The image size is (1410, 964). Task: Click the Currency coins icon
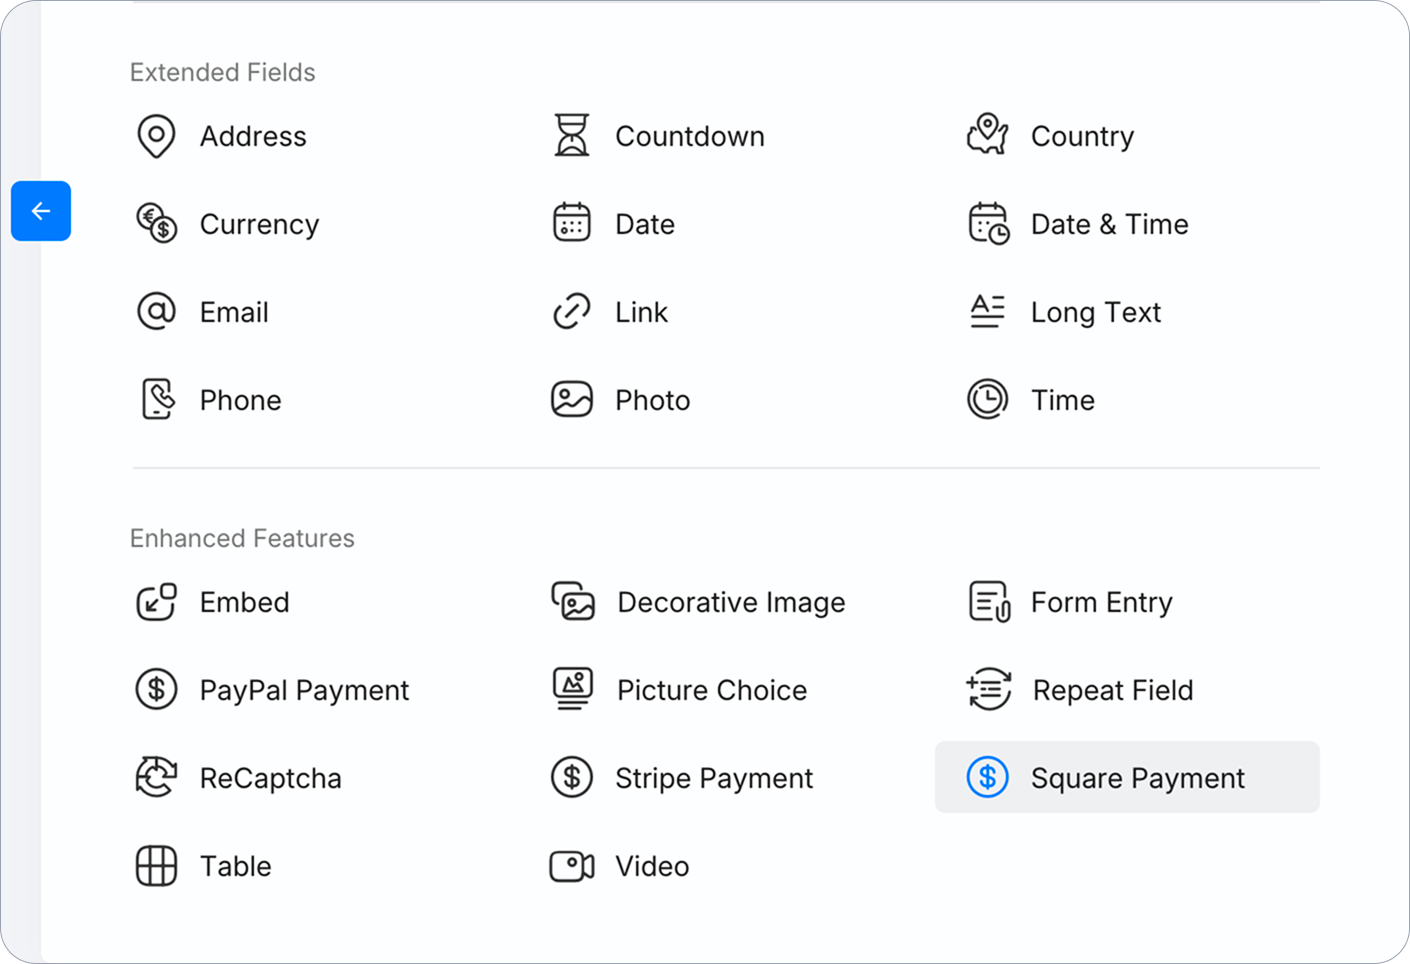(157, 223)
